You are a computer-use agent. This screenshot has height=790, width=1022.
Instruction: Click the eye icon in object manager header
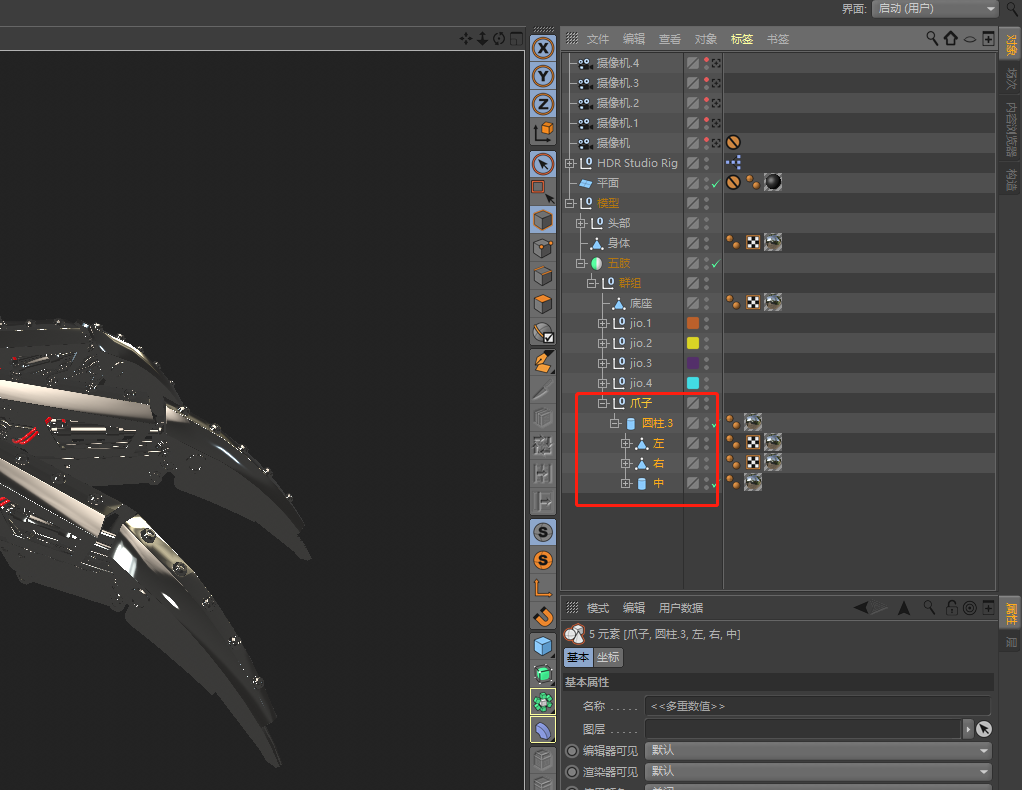coord(970,39)
